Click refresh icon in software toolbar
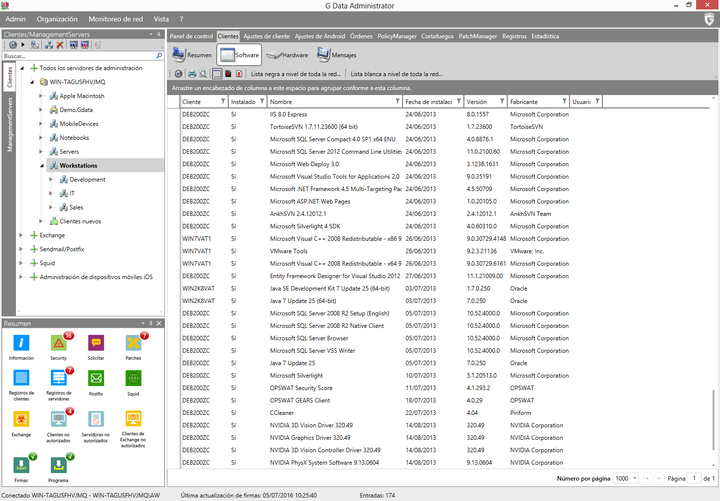Viewport: 720px width, 501px height. [x=179, y=73]
